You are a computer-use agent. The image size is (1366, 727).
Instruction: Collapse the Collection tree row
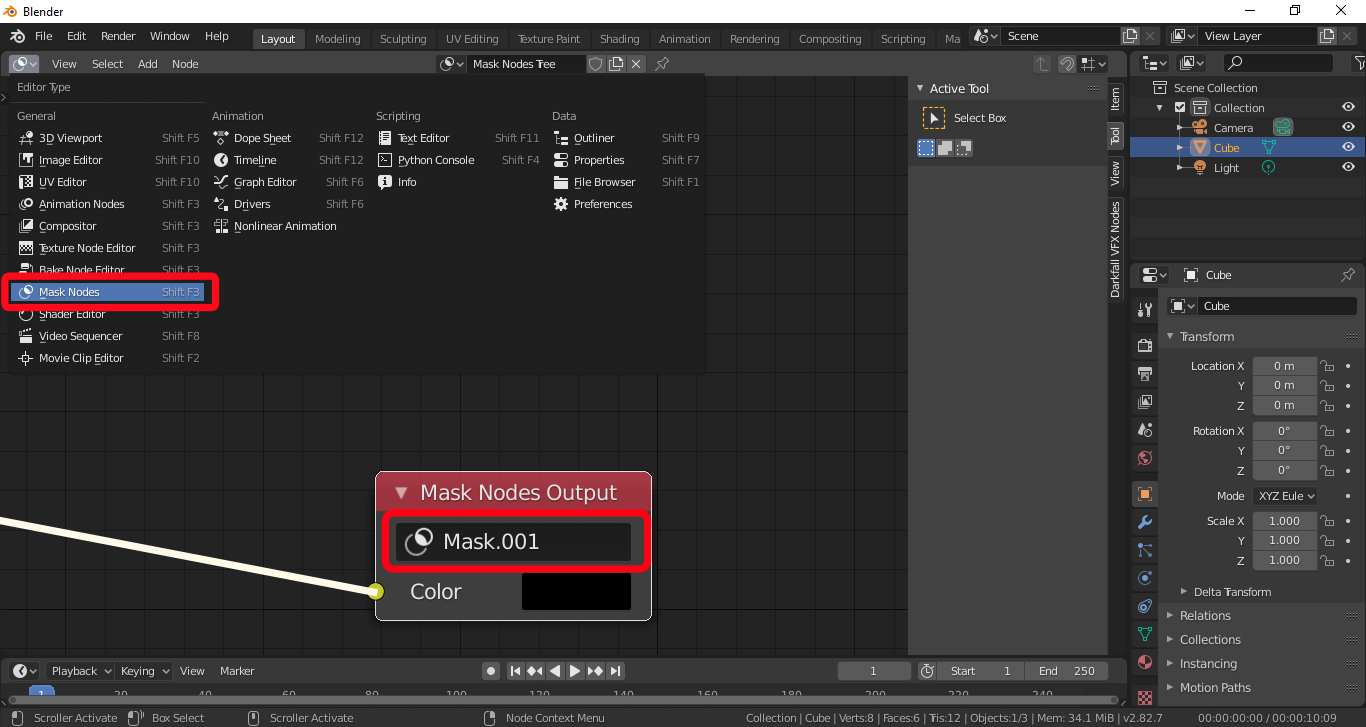tap(1160, 108)
